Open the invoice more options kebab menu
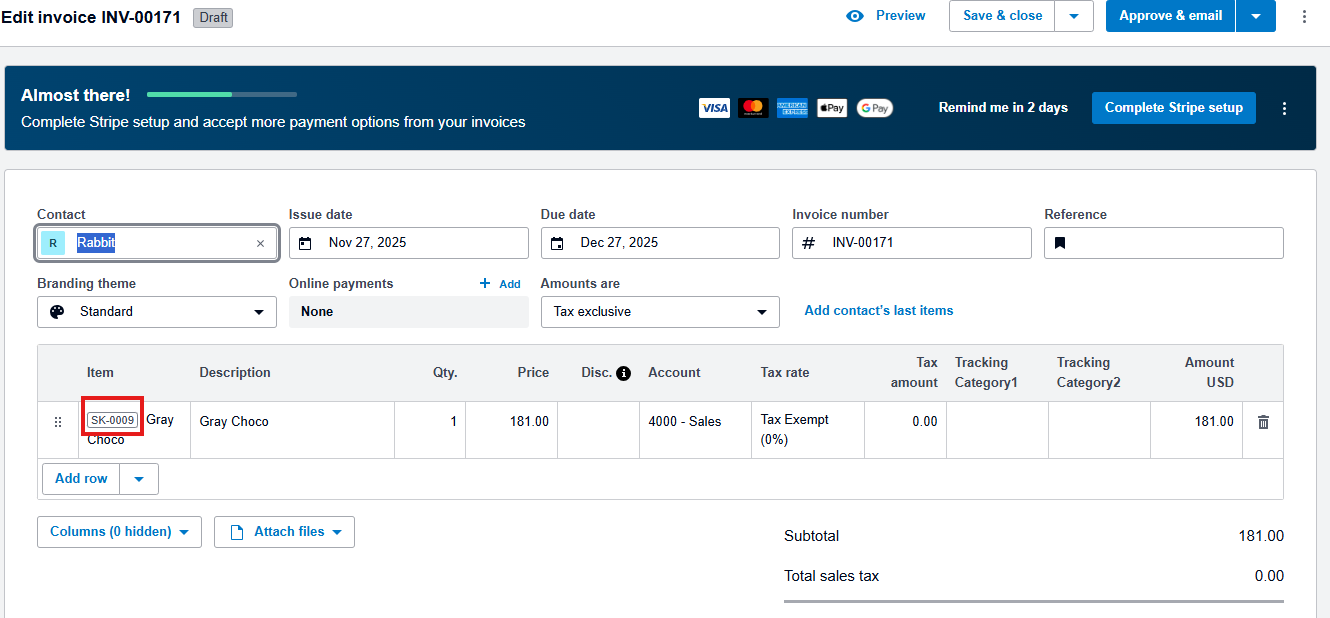Viewport: 1330px width, 618px height. (x=1303, y=16)
